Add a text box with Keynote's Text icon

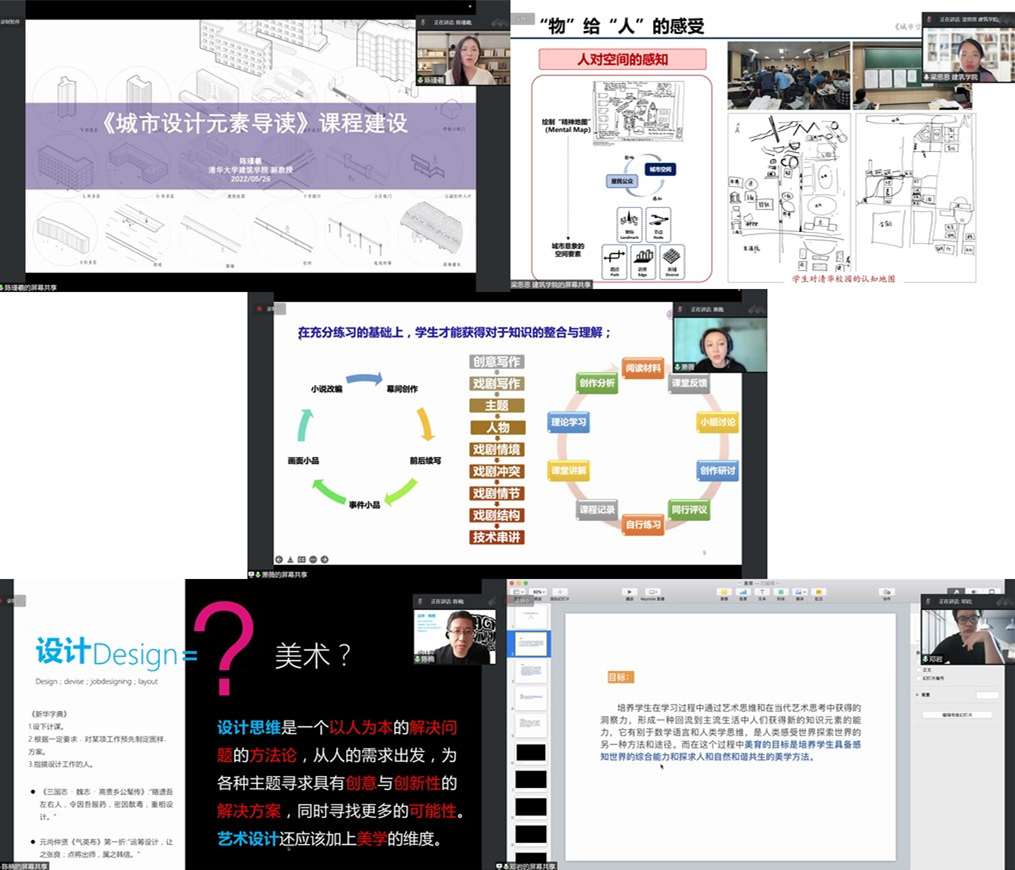coord(762,591)
